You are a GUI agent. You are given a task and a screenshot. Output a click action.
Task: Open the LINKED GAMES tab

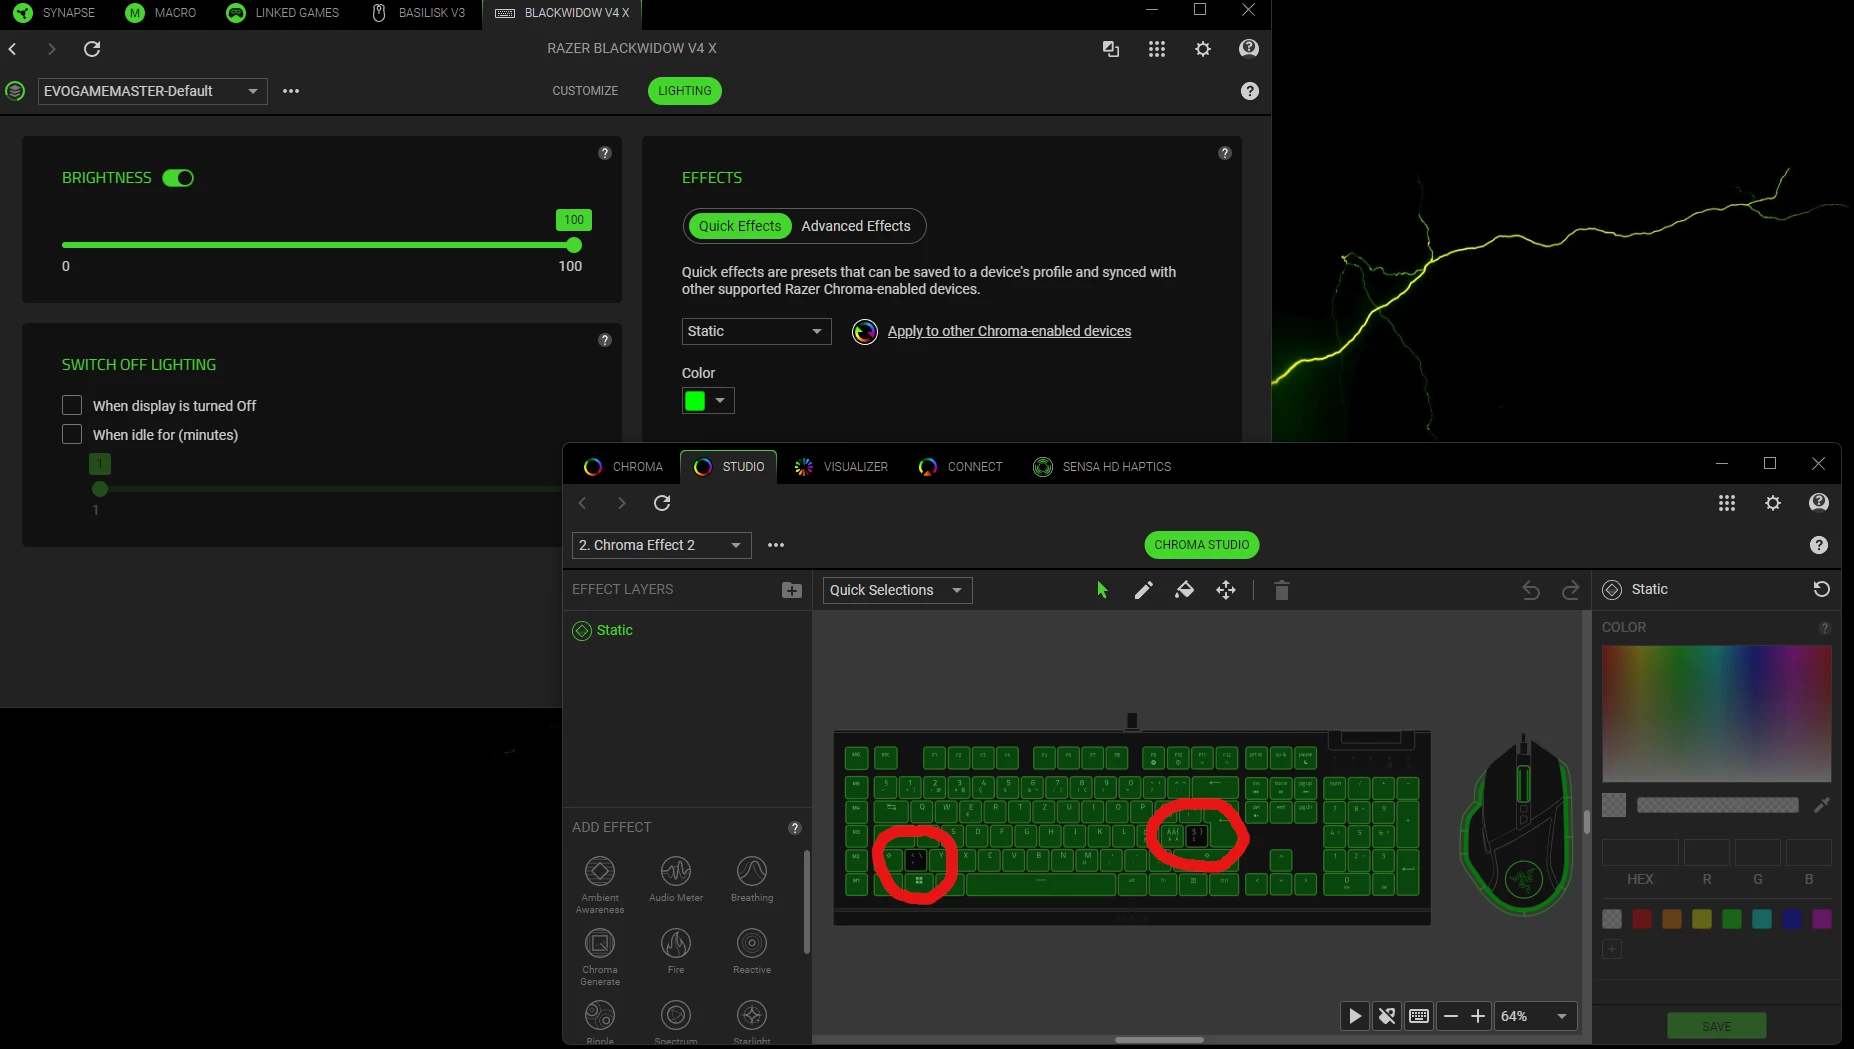pyautogui.click(x=283, y=13)
